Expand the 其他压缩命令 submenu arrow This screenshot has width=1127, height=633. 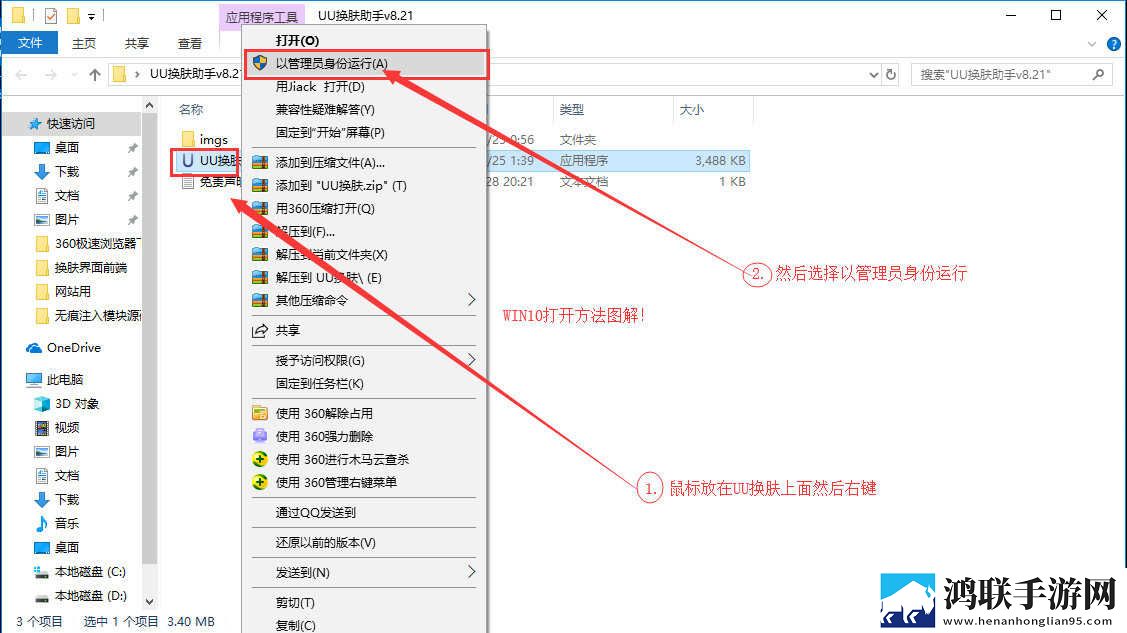click(x=472, y=300)
